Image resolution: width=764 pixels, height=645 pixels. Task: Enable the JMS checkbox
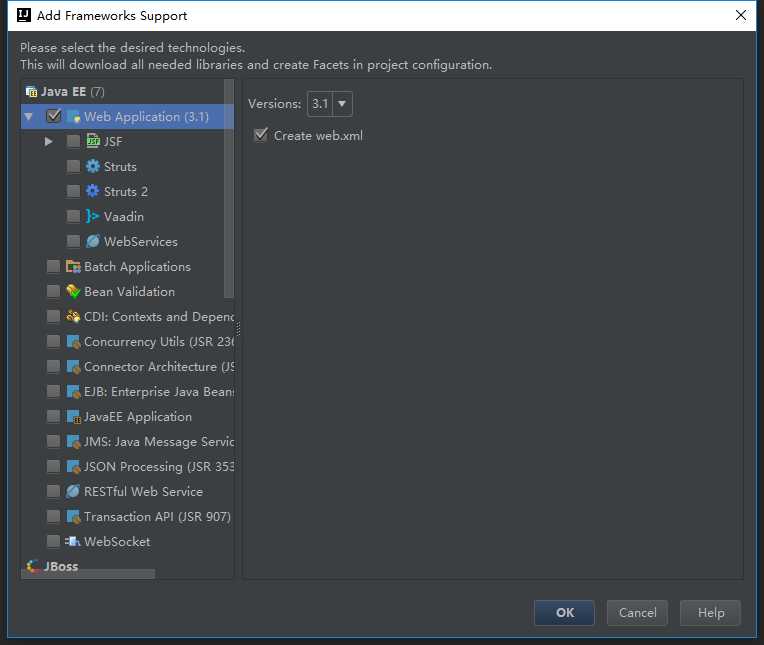(53, 442)
